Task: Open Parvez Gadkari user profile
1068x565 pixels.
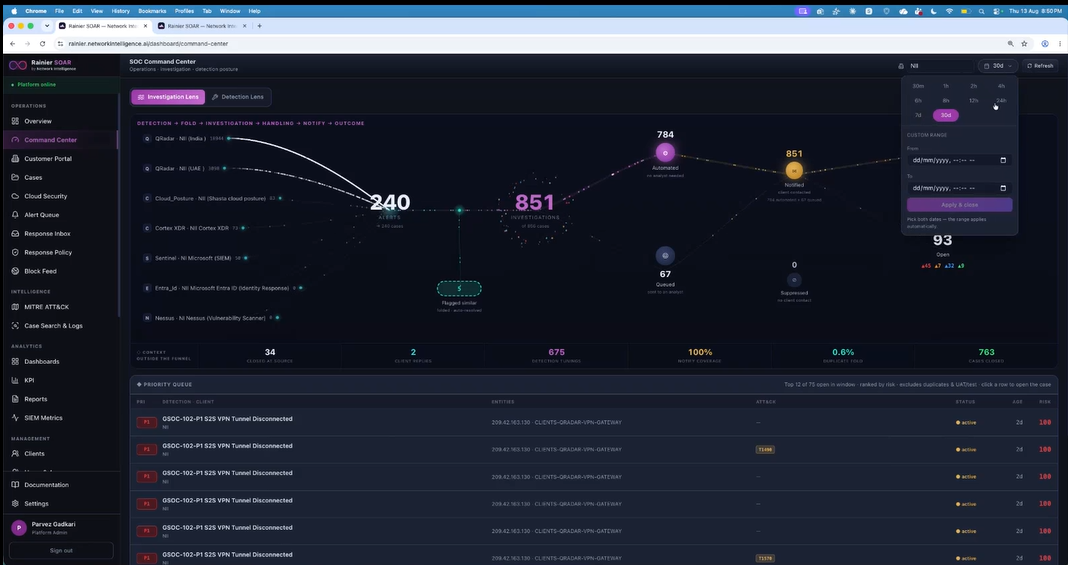Action: click(x=60, y=528)
